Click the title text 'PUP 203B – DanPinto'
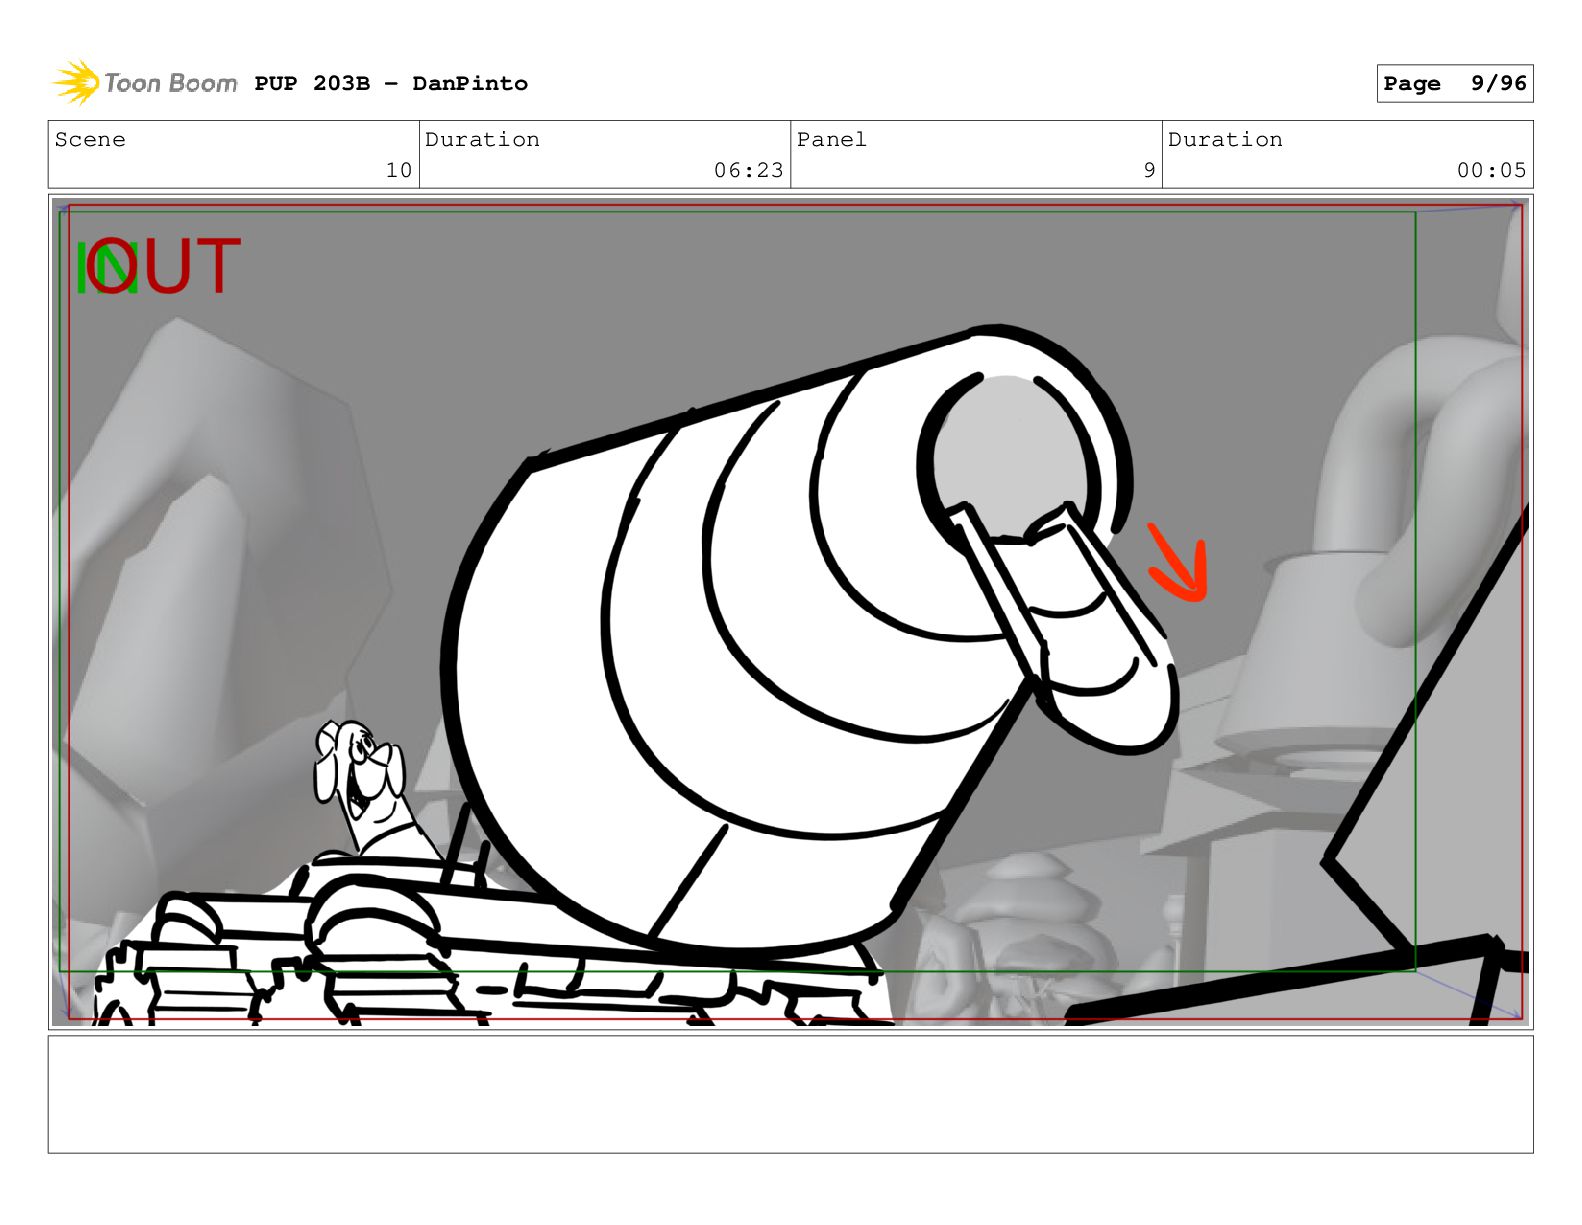 click(x=391, y=84)
